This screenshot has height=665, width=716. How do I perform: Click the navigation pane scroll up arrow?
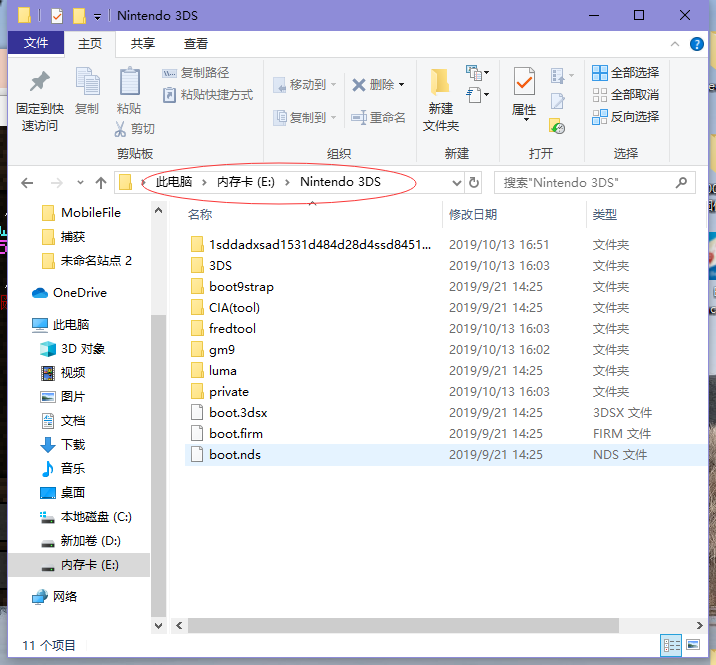pos(158,211)
